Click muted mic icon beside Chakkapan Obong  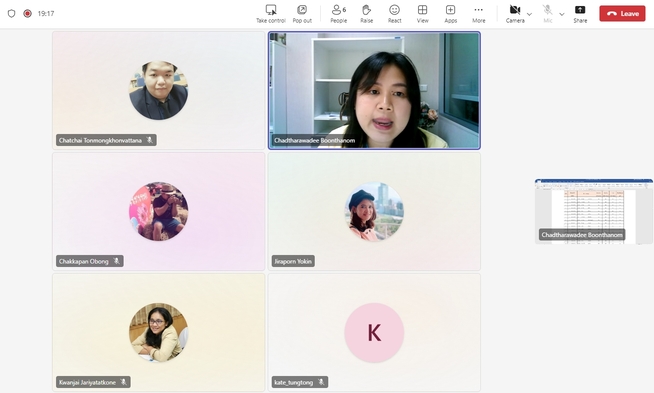[x=116, y=261]
